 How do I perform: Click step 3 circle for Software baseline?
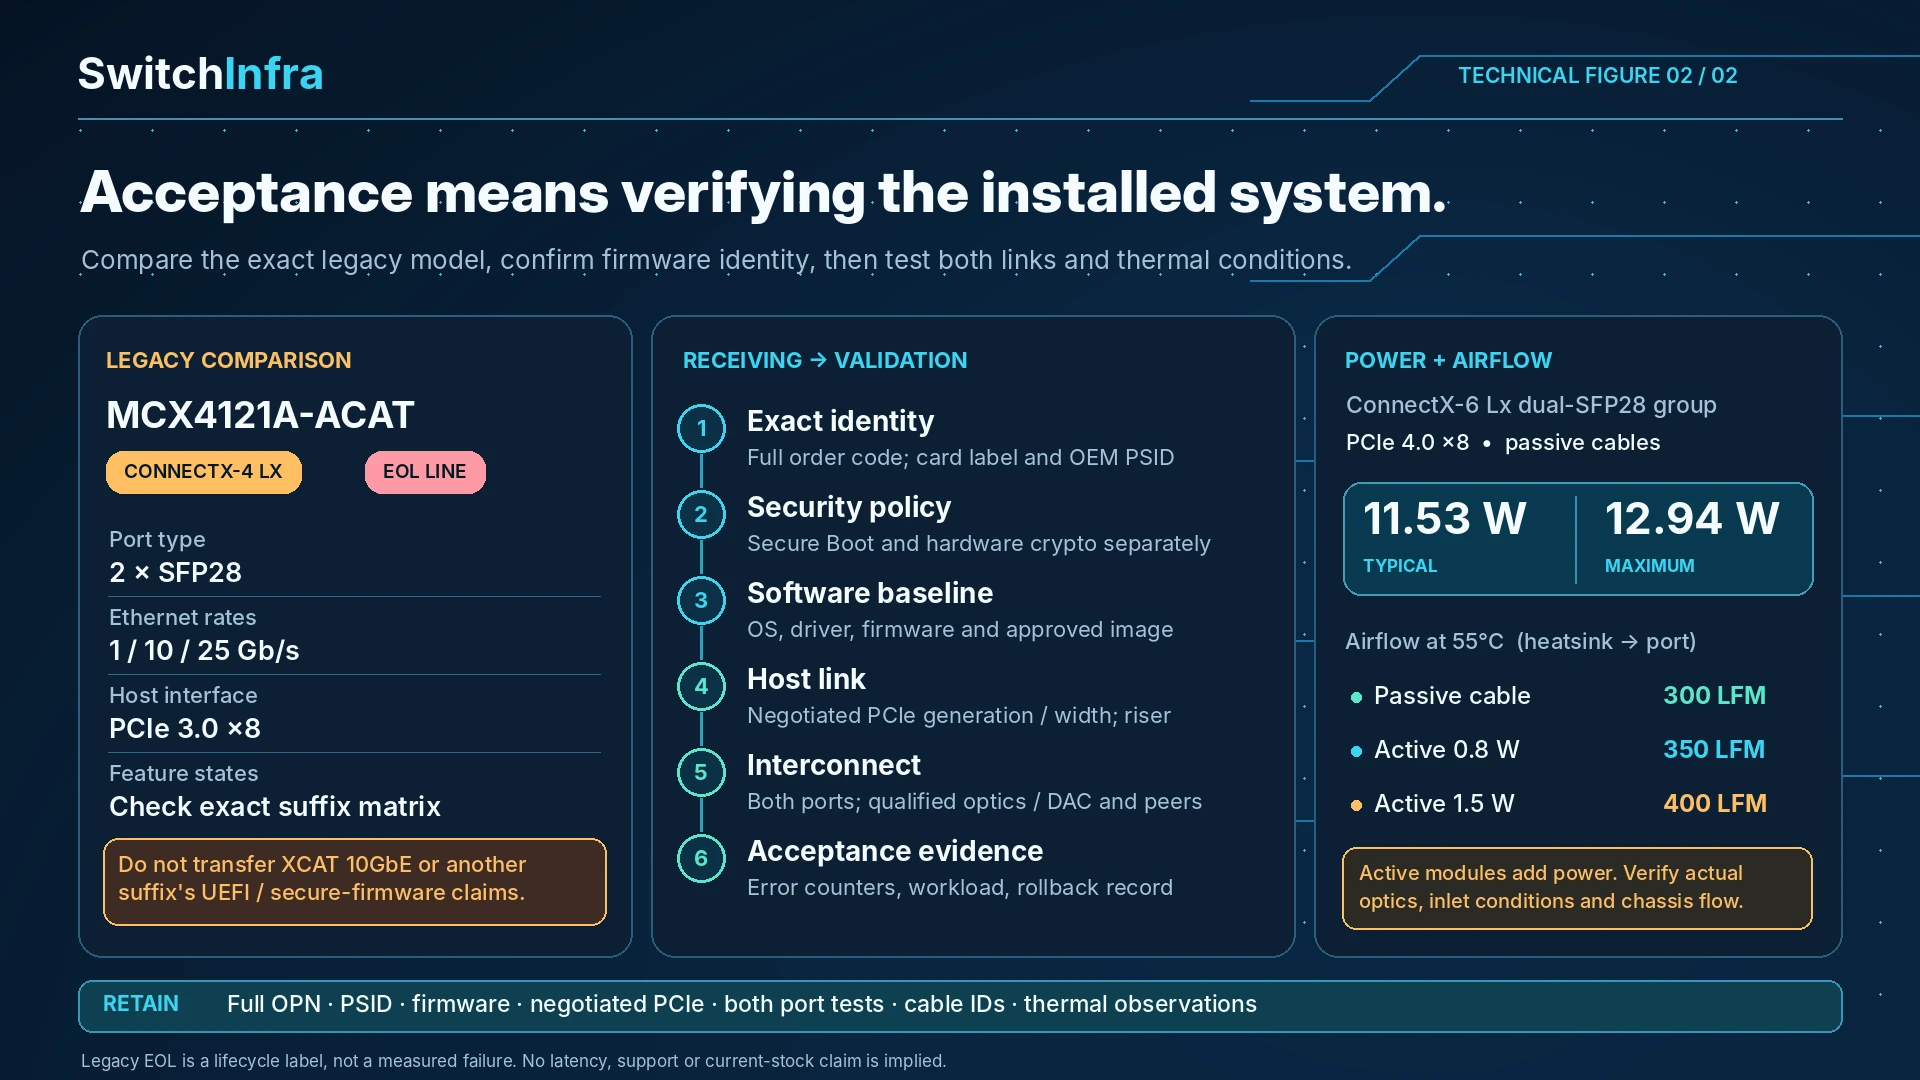tap(701, 601)
